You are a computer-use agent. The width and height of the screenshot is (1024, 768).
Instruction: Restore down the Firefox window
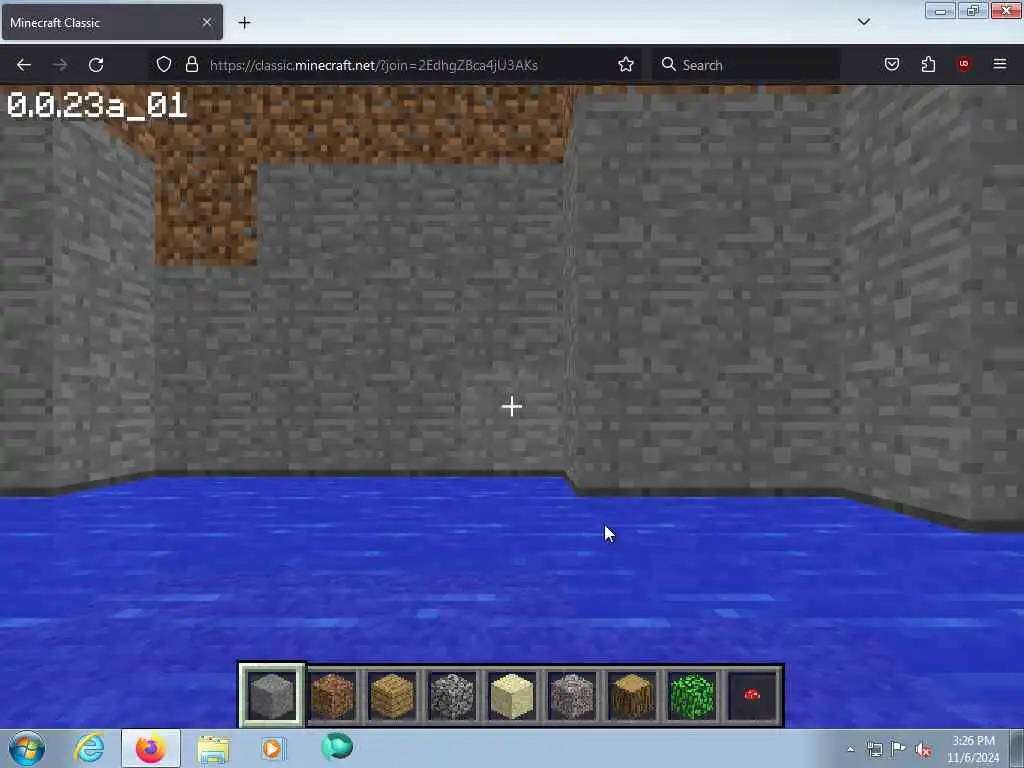(x=973, y=11)
